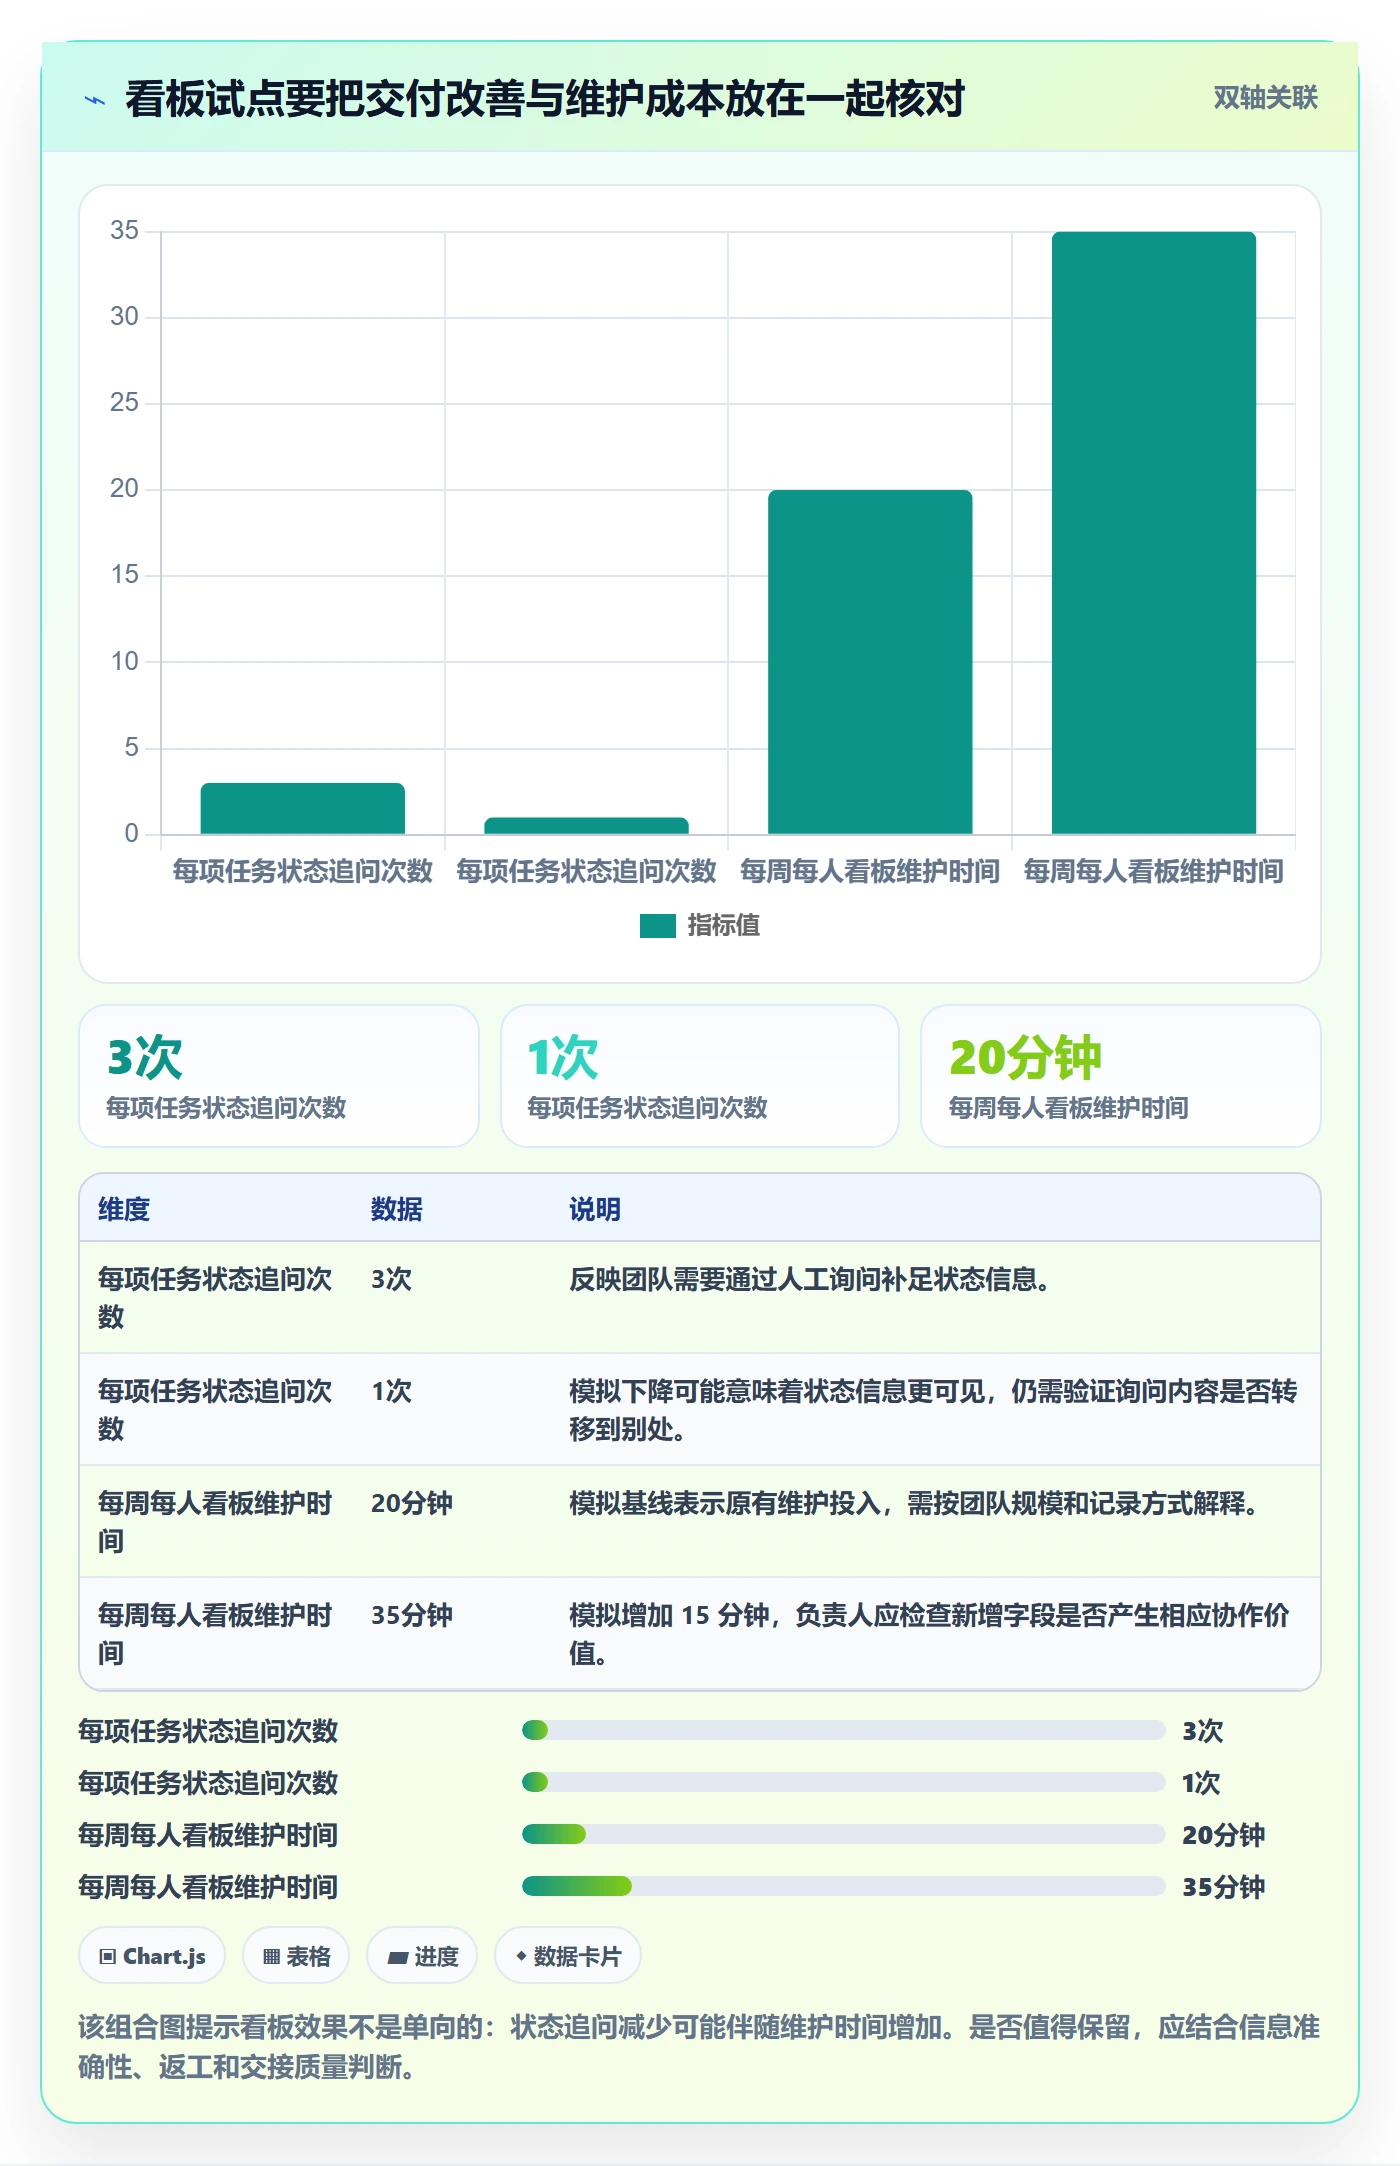Image resolution: width=1400 pixels, height=2166 pixels.
Task: Click the 维度 column header
Action: [x=124, y=1209]
